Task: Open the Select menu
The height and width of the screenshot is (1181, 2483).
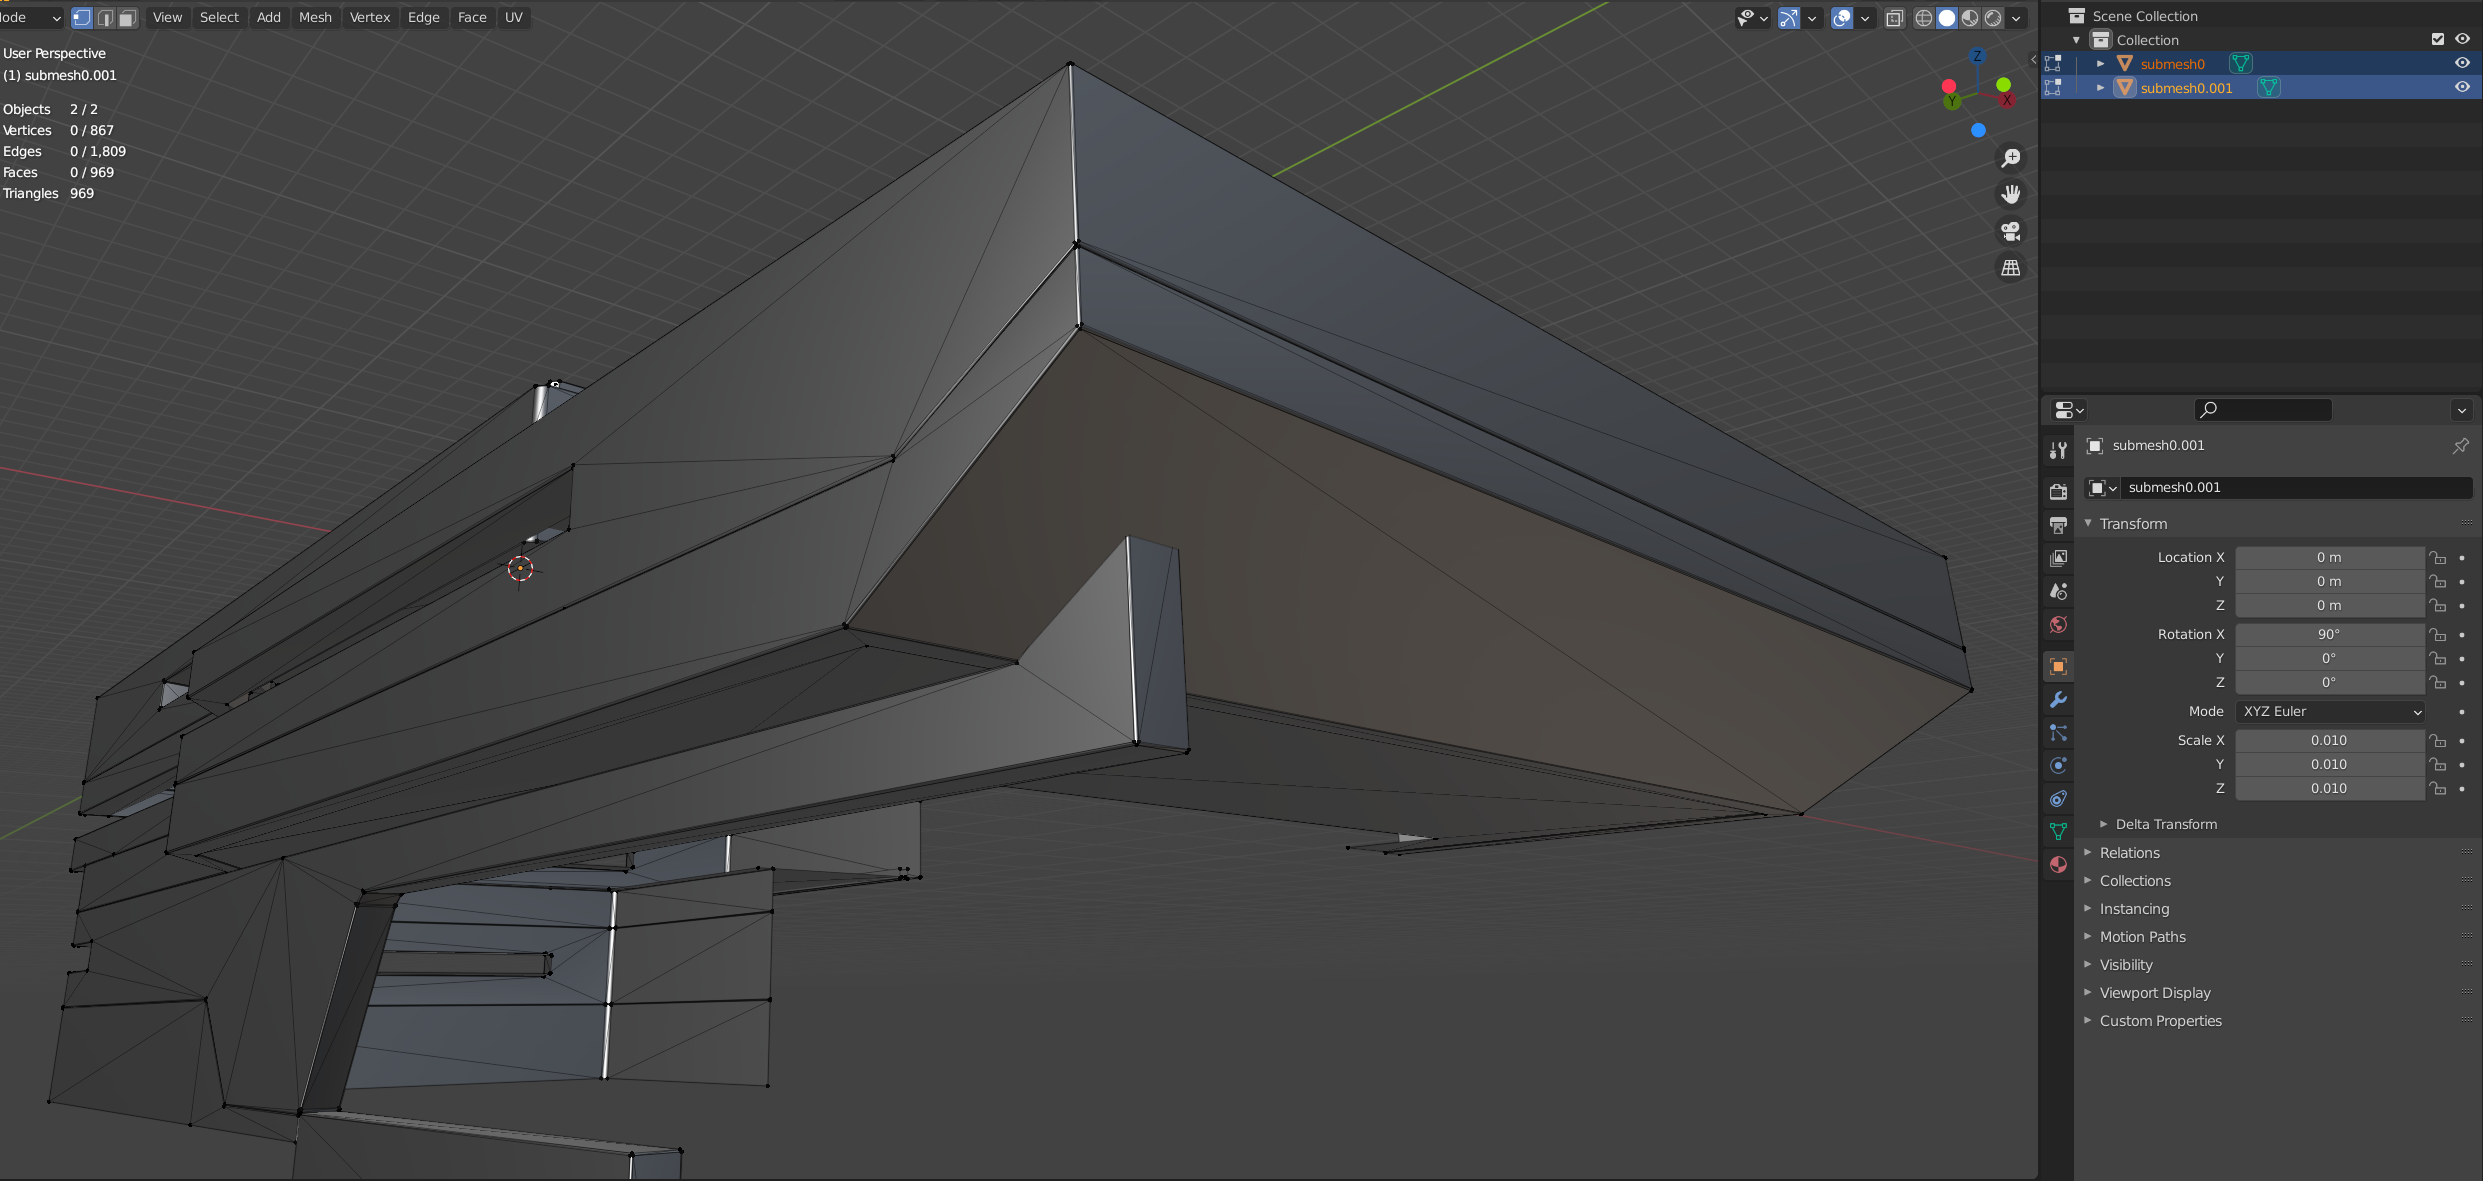Action: (x=219, y=18)
